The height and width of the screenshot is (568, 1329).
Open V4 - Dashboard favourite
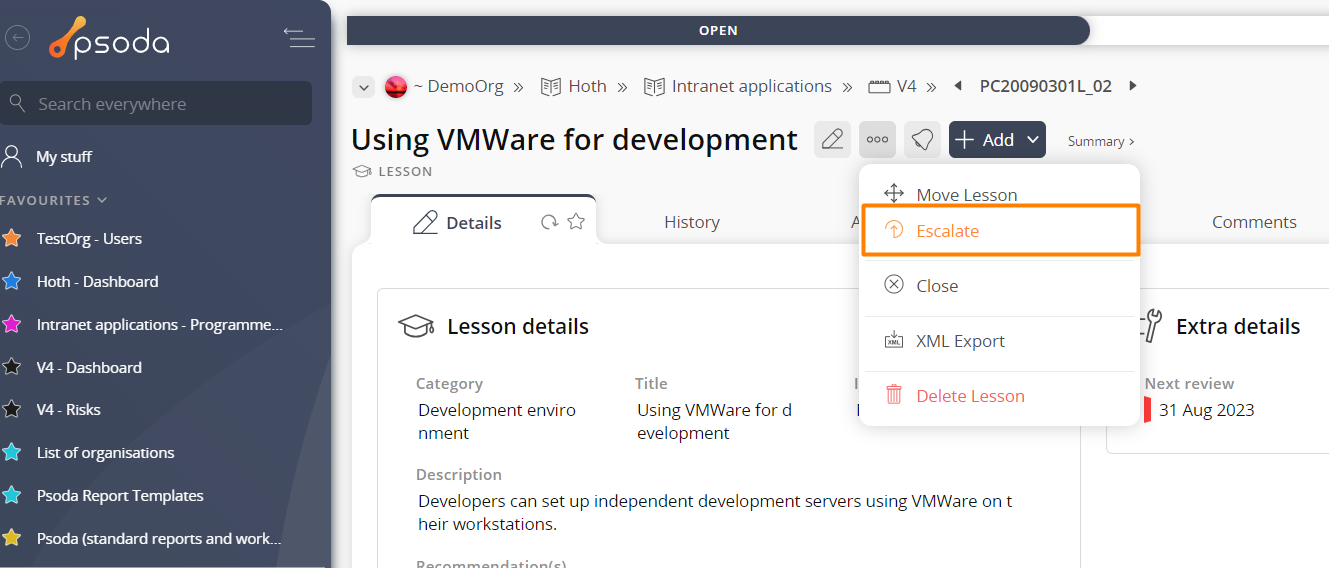89,368
